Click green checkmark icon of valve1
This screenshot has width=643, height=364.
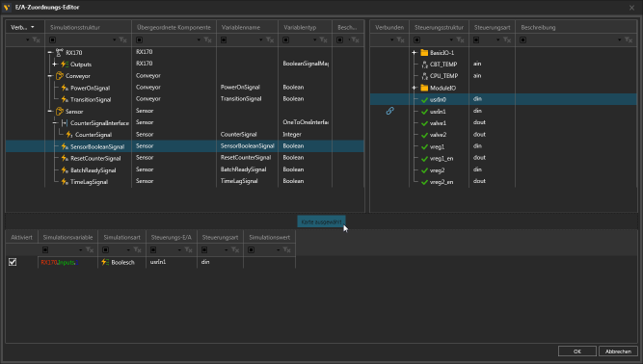point(424,123)
